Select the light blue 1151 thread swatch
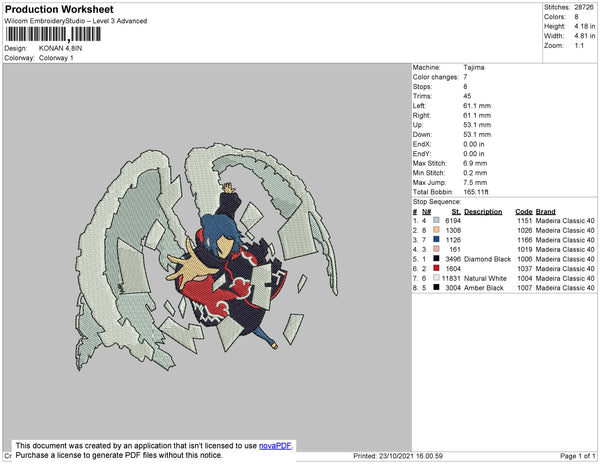The height and width of the screenshot is (464, 600). [x=436, y=220]
